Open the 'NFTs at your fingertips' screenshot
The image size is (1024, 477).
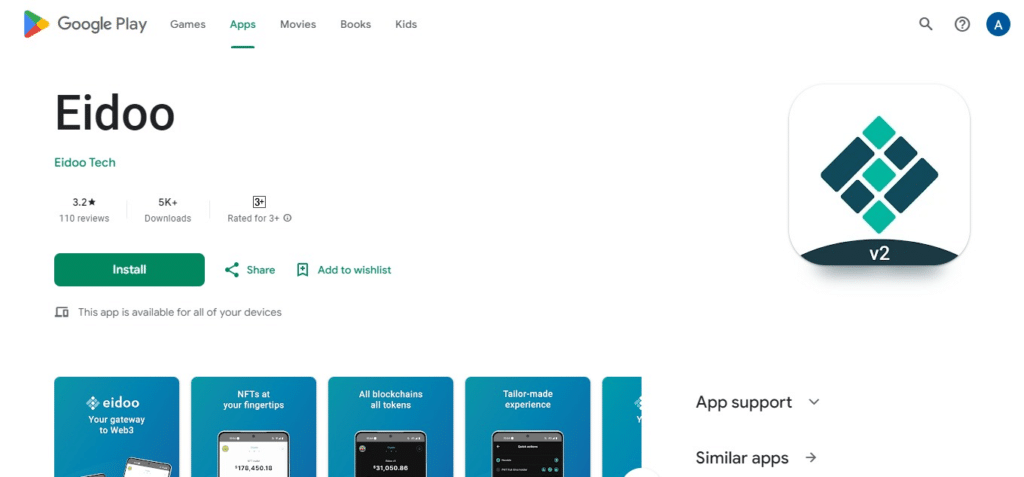pos(253,427)
